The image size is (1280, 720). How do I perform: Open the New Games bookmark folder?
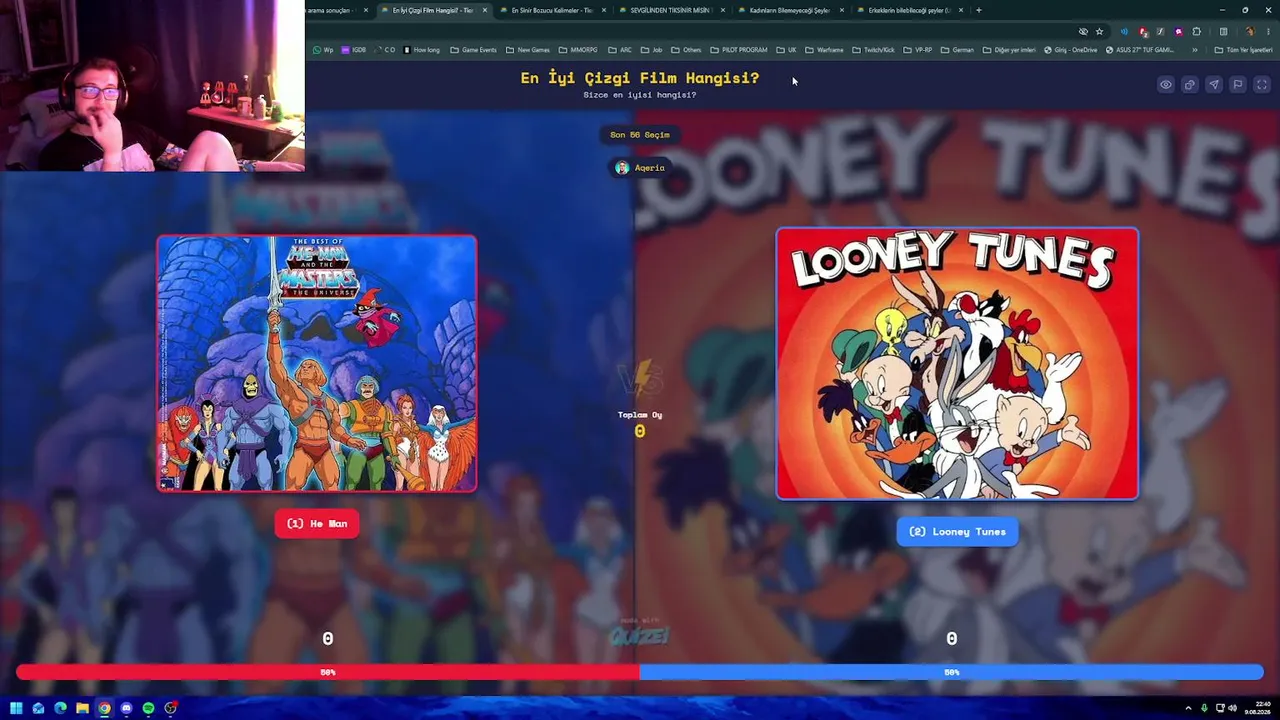tap(528, 50)
